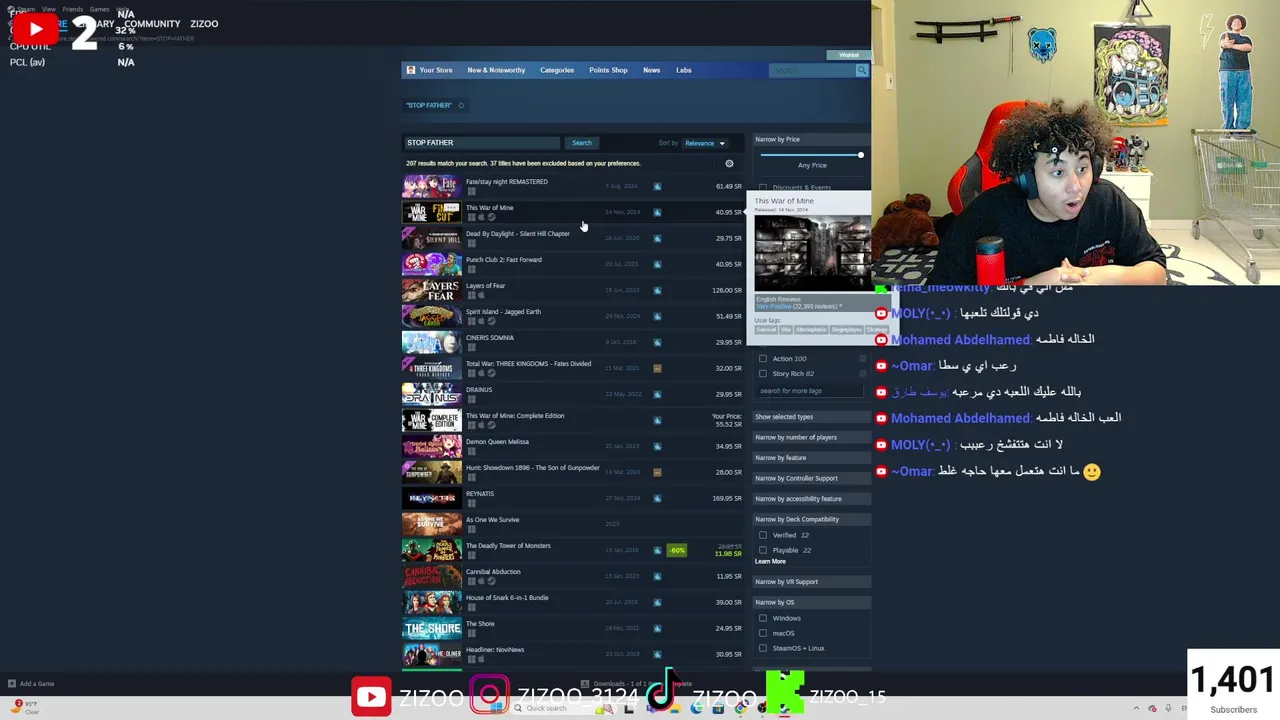
Task: Click review icon on DRAINUS row
Action: point(657,394)
